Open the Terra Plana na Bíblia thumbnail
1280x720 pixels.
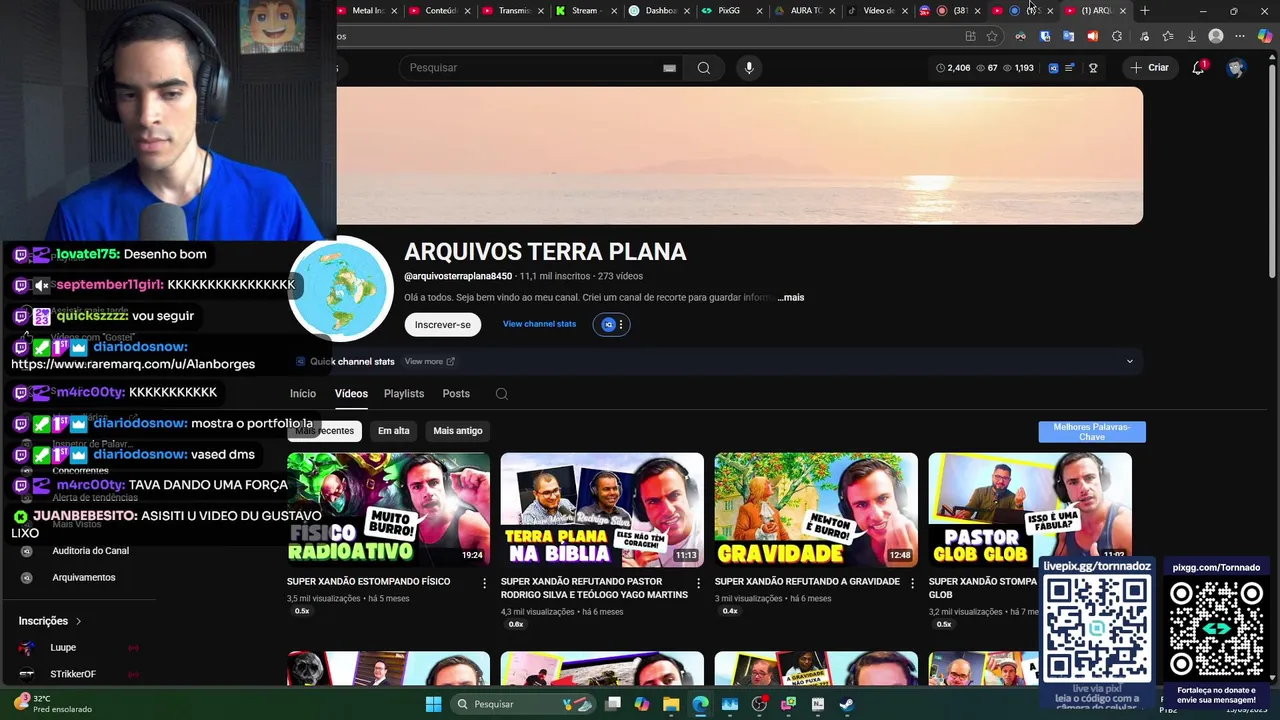coord(602,510)
